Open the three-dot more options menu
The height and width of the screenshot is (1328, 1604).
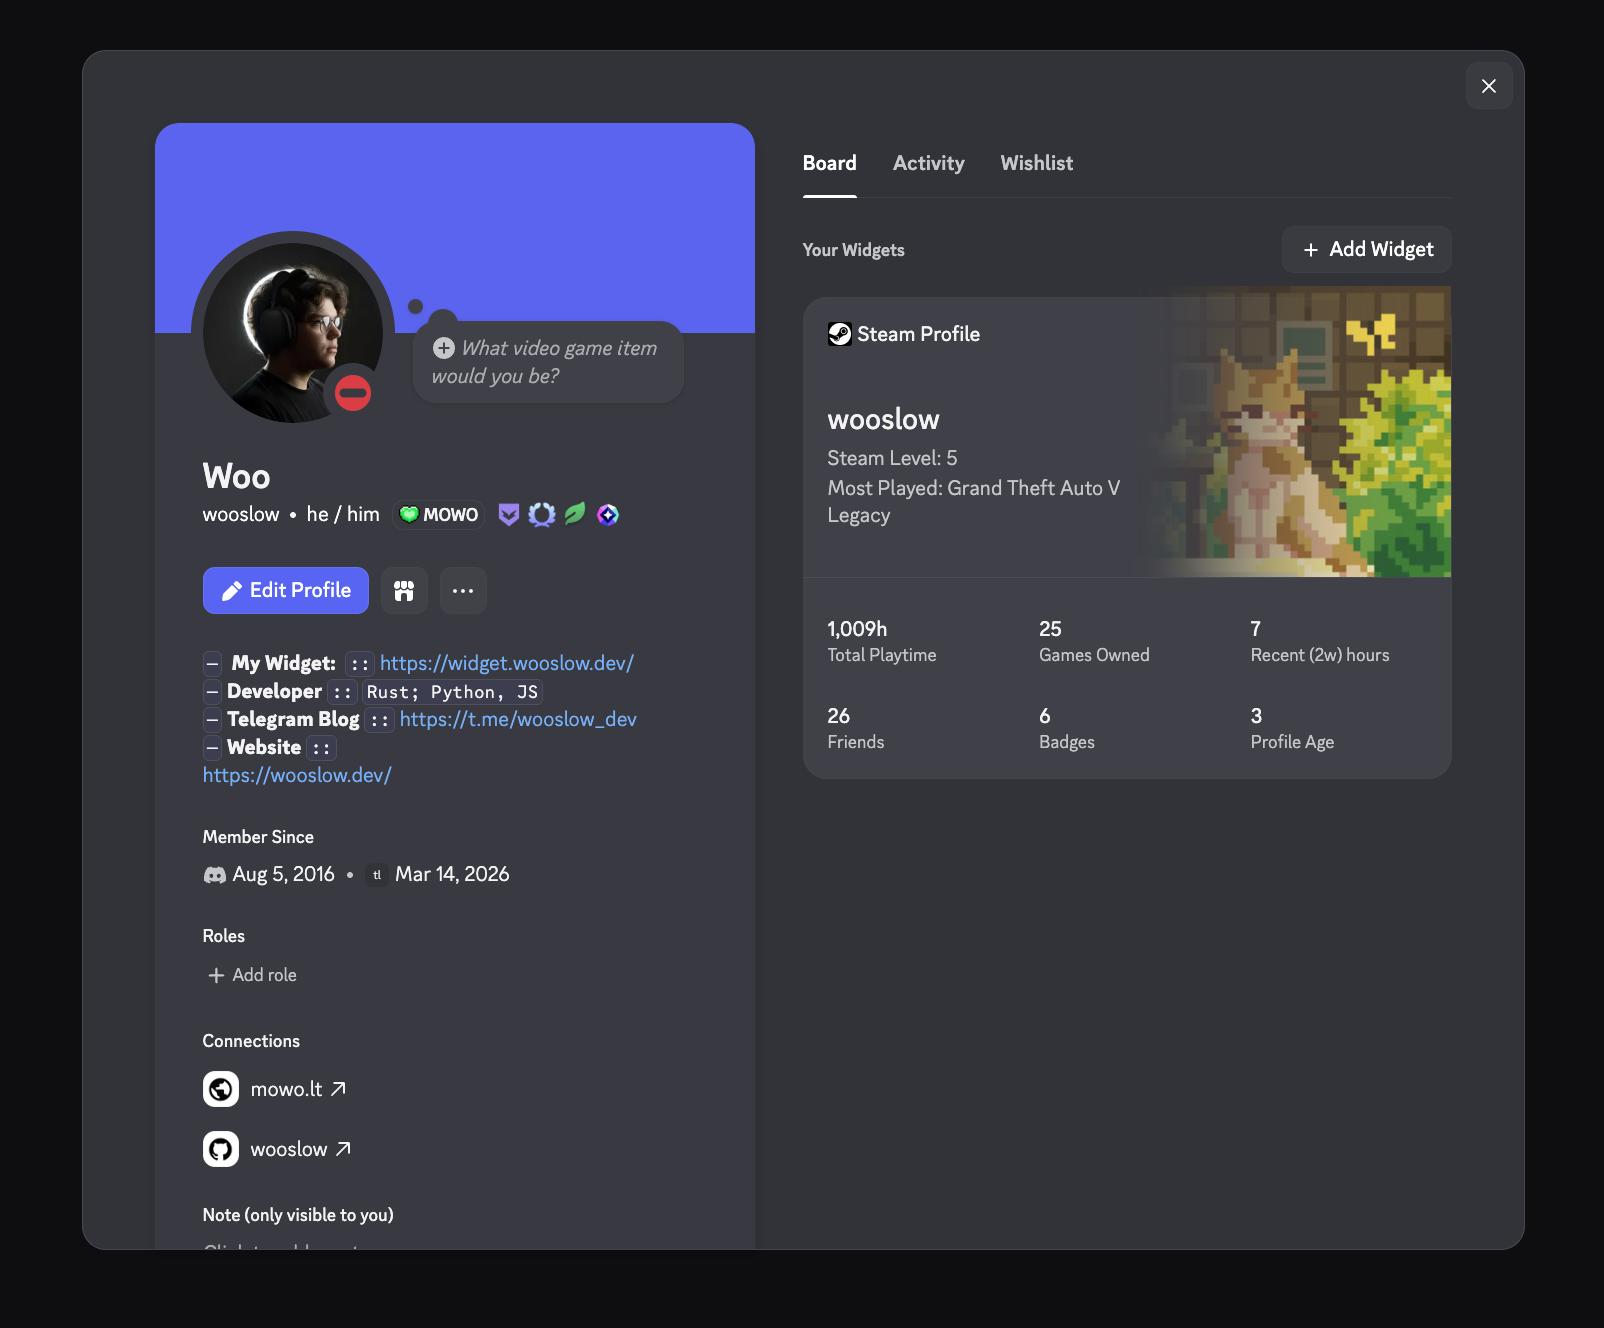click(x=463, y=590)
